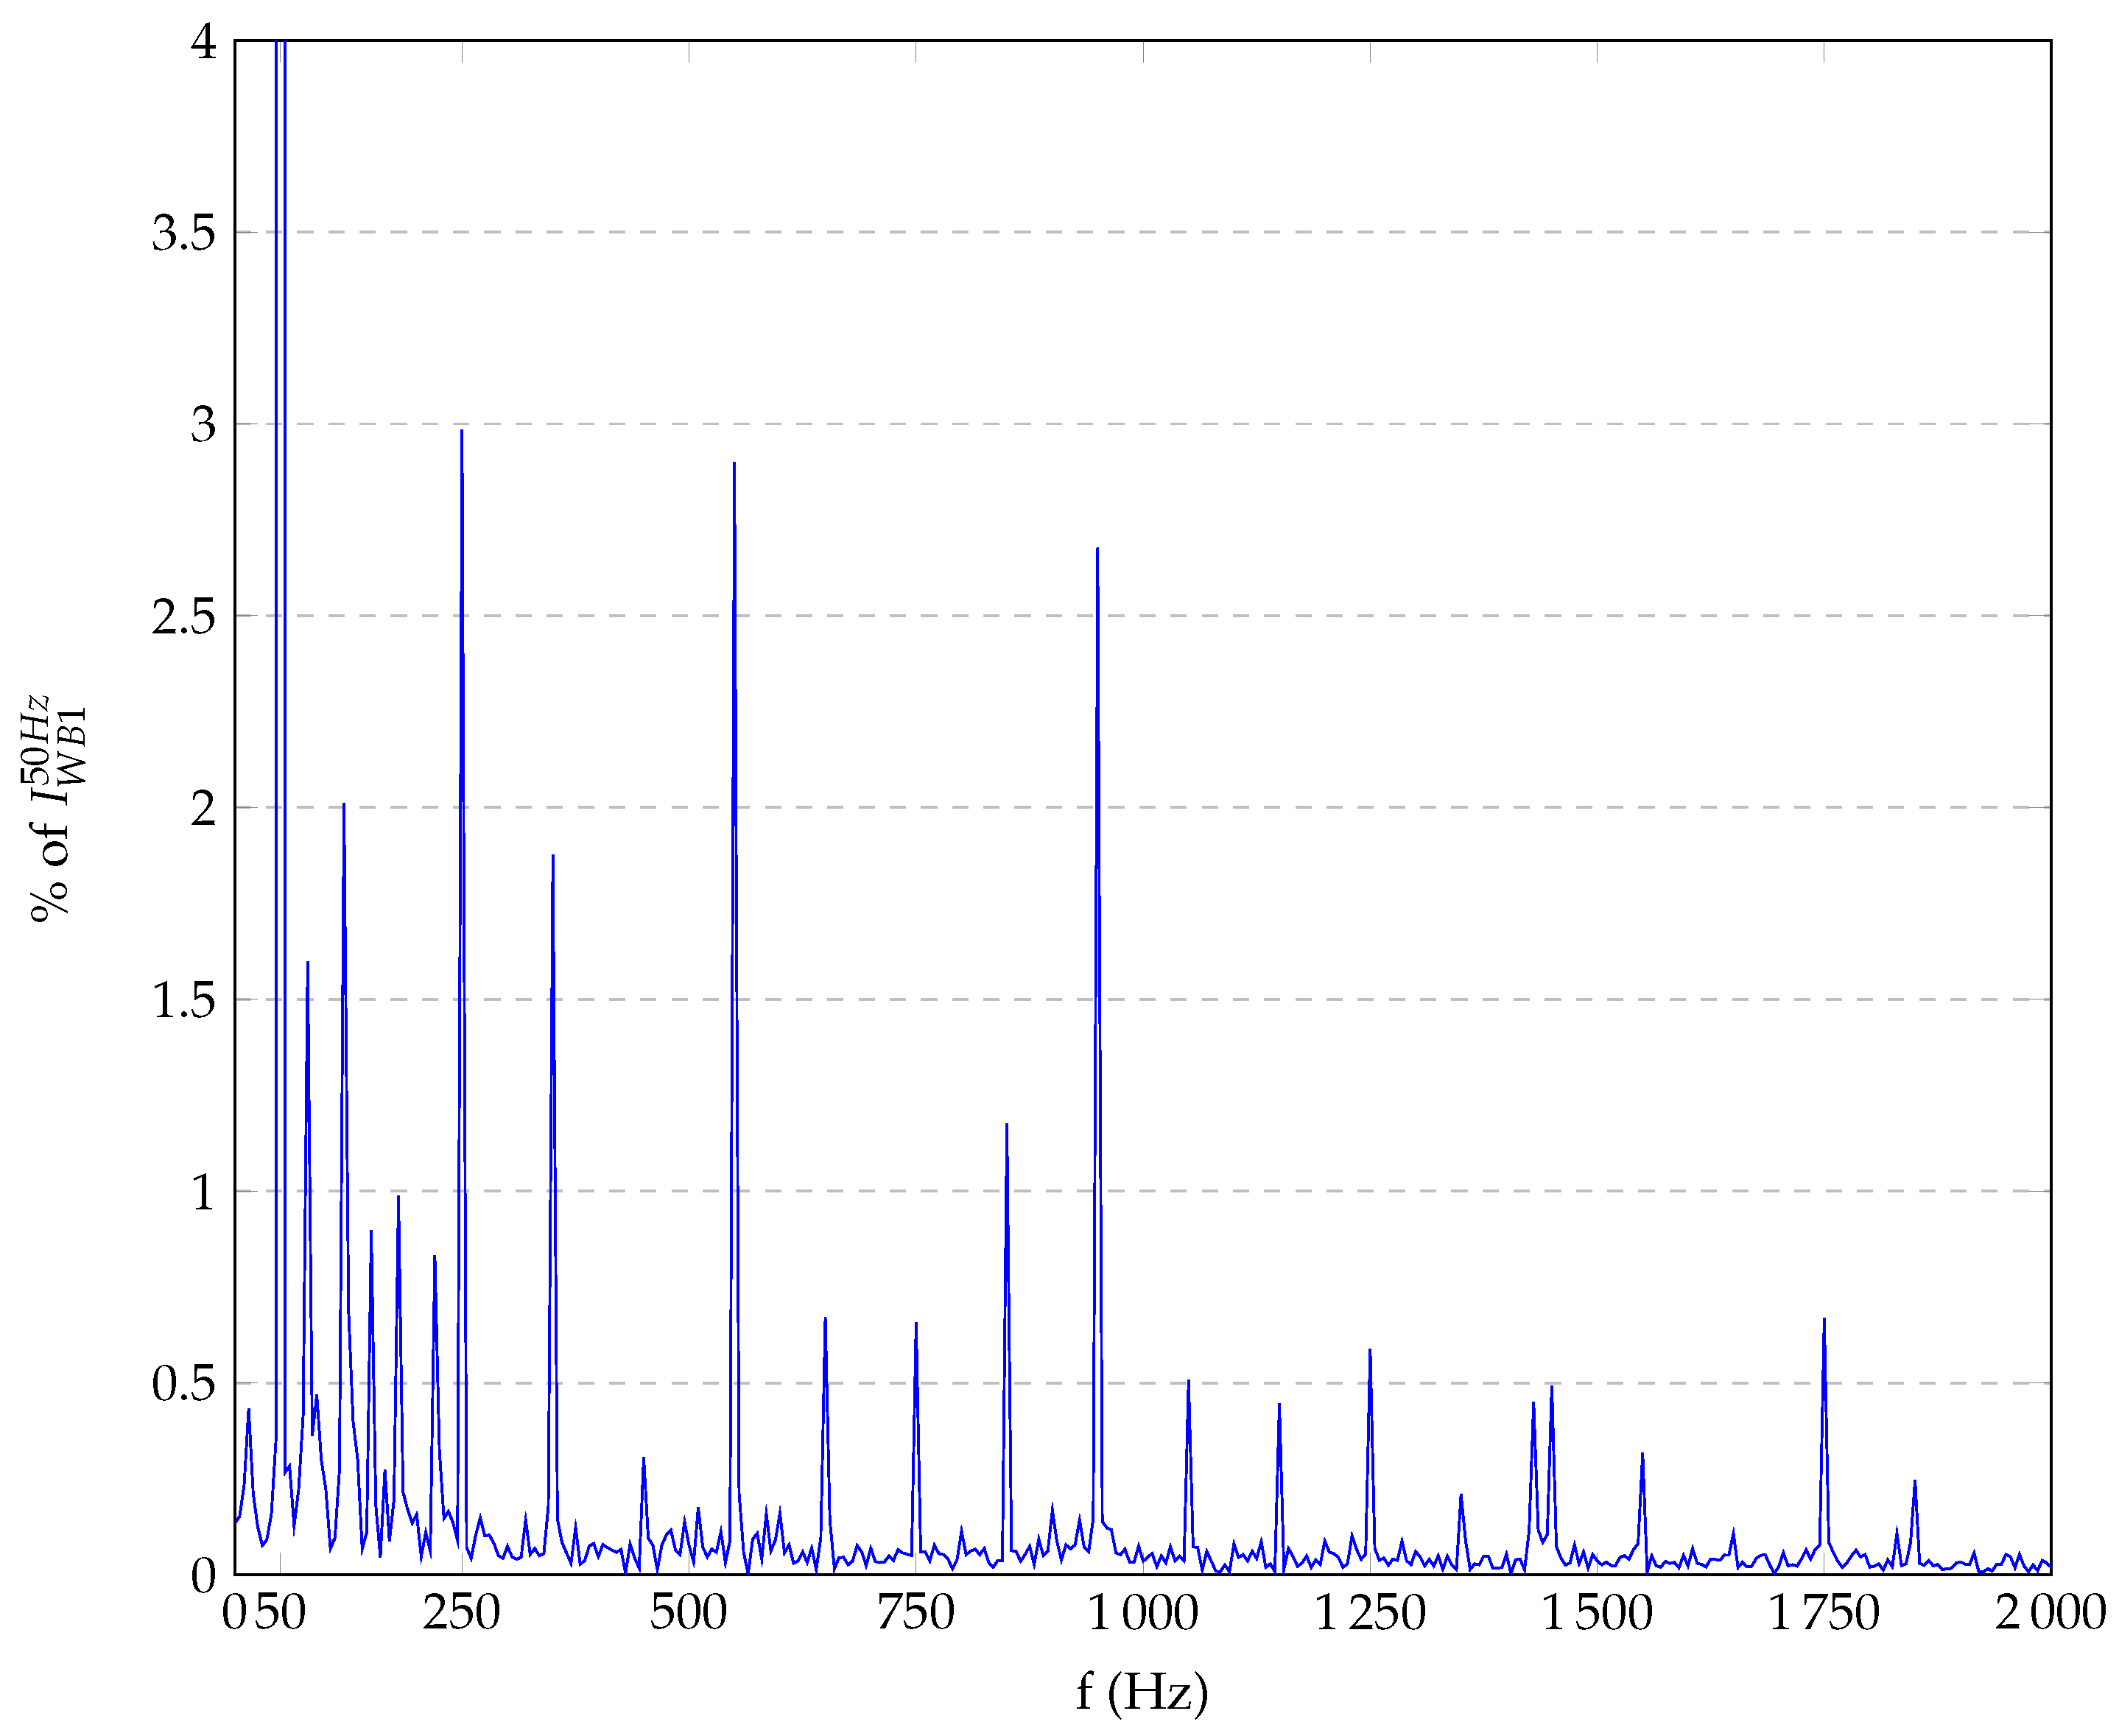Click the tip of the 250 Hz peak
The image size is (2119, 1736).
pyautogui.click(x=461, y=431)
